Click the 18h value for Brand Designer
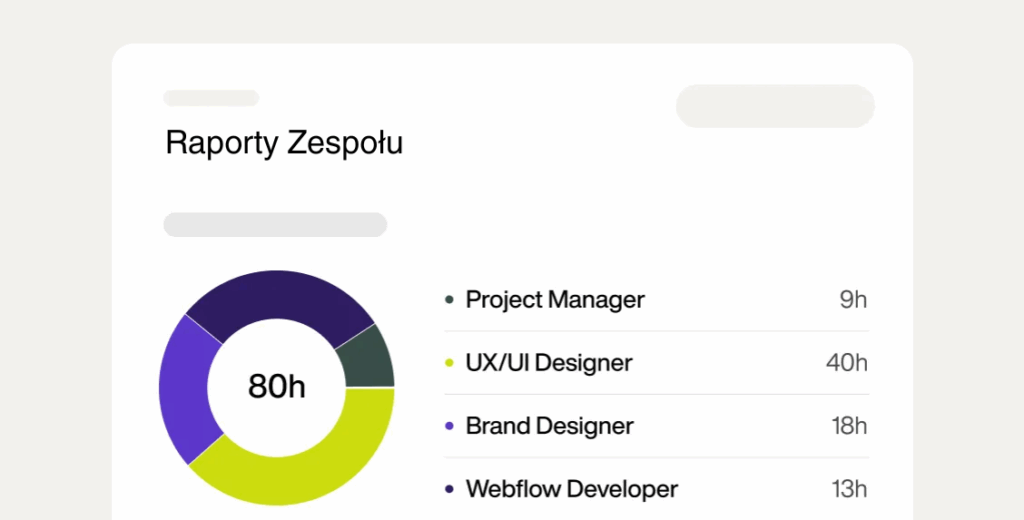Viewport: 1024px width, 520px height. tap(849, 426)
